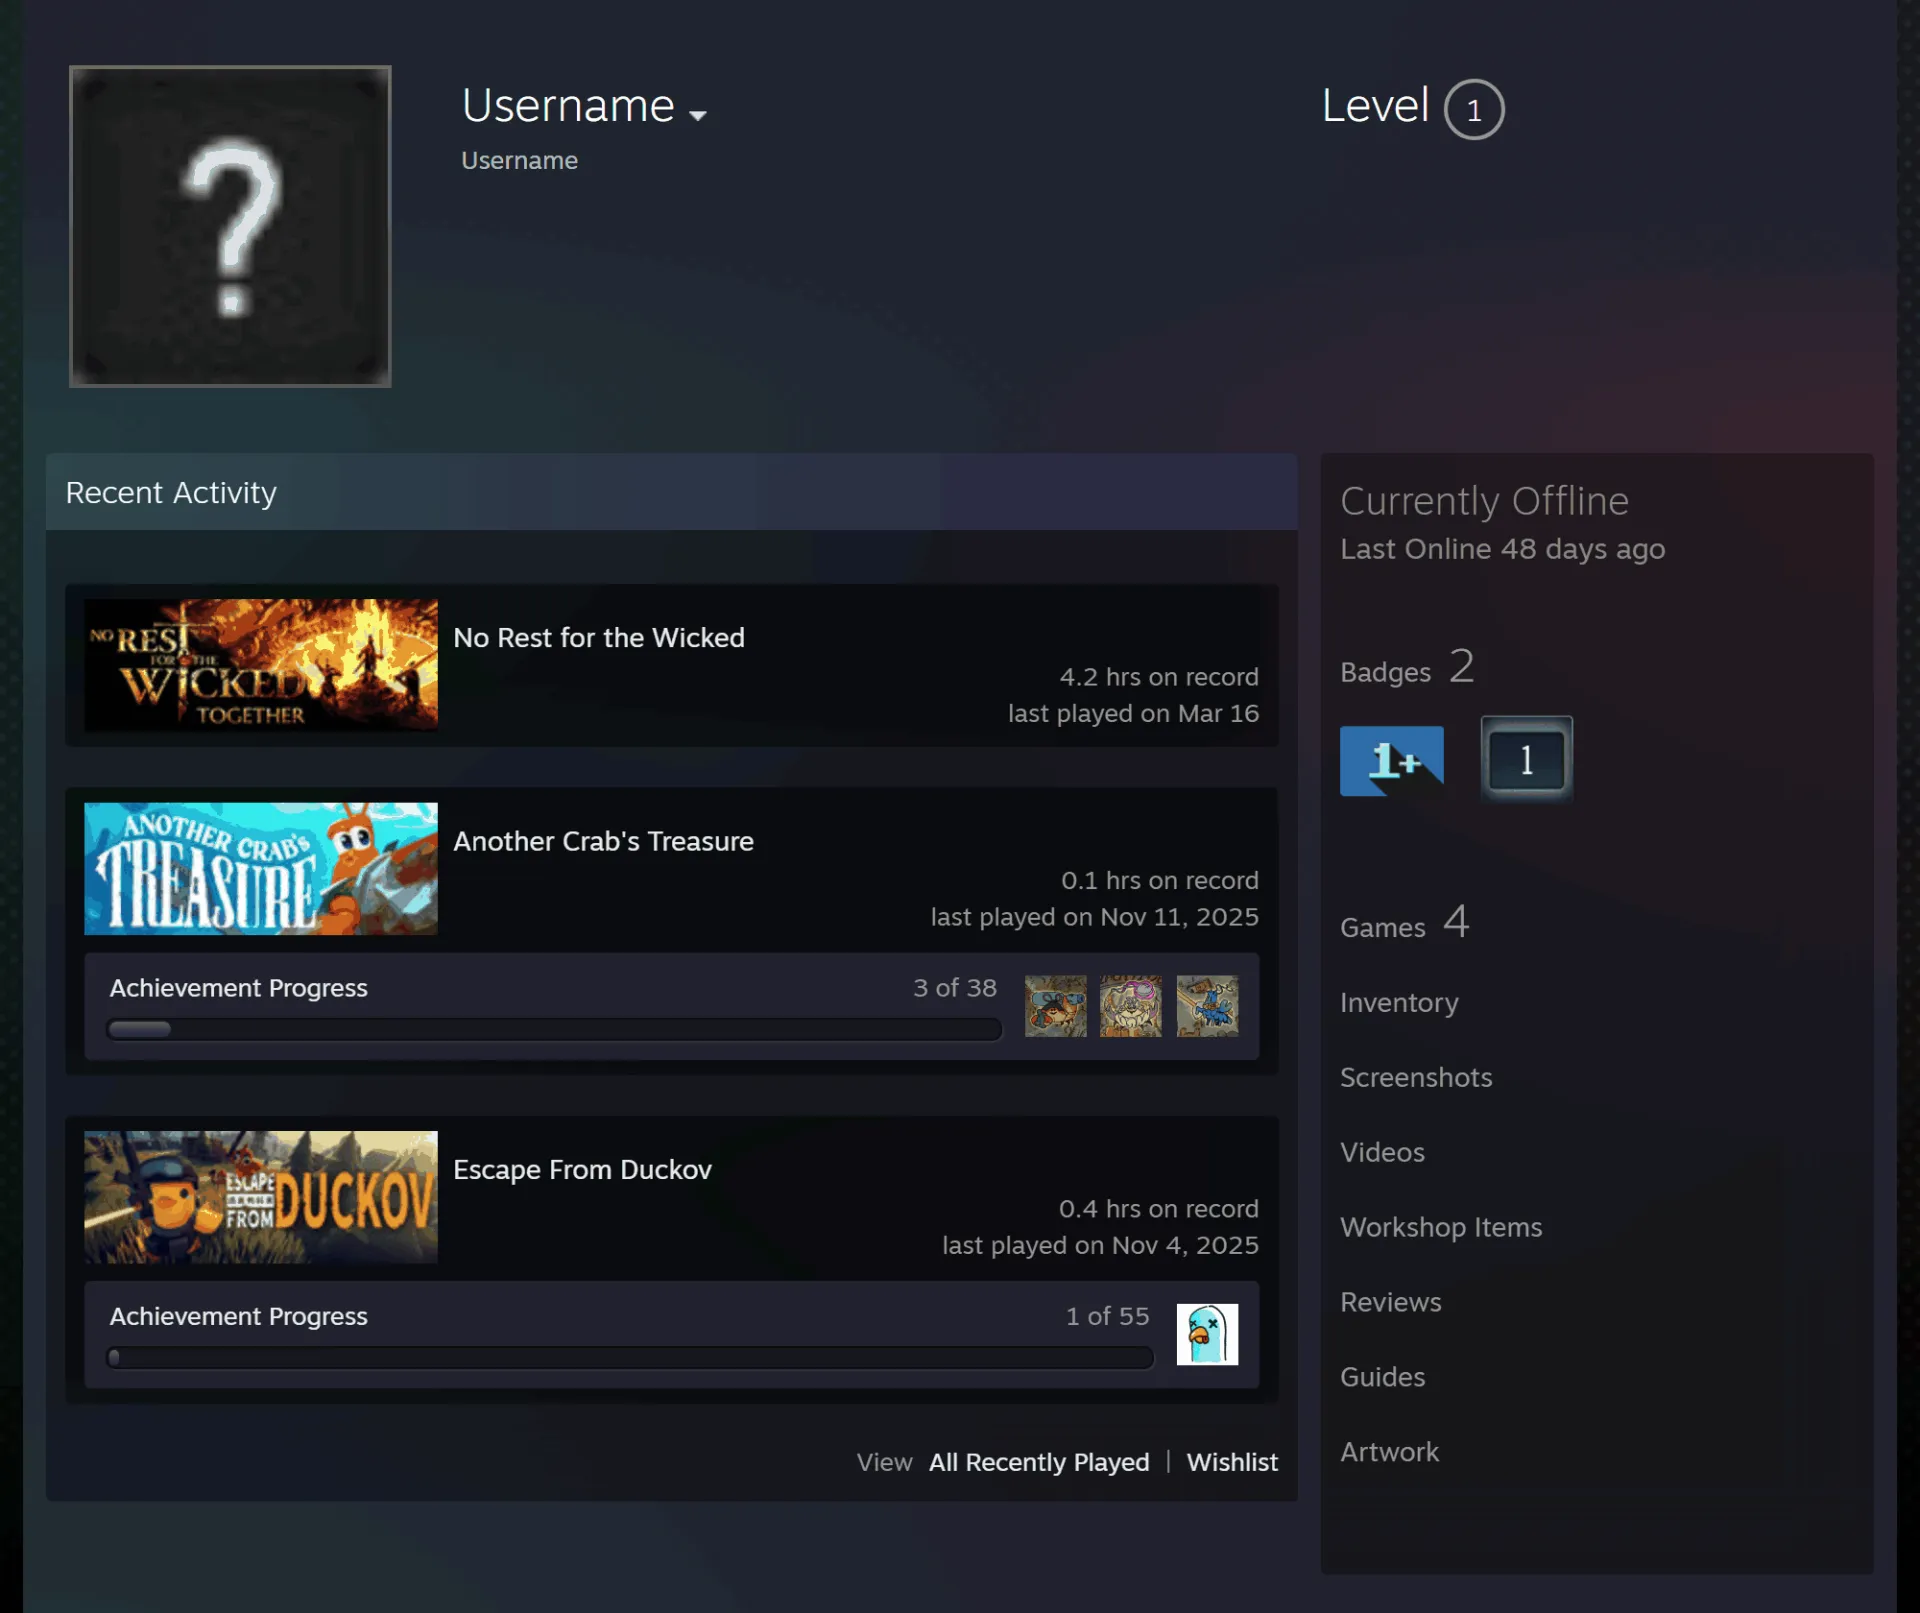Open No Rest for the Wicked banner
This screenshot has width=1920, height=1613.
click(x=261, y=664)
